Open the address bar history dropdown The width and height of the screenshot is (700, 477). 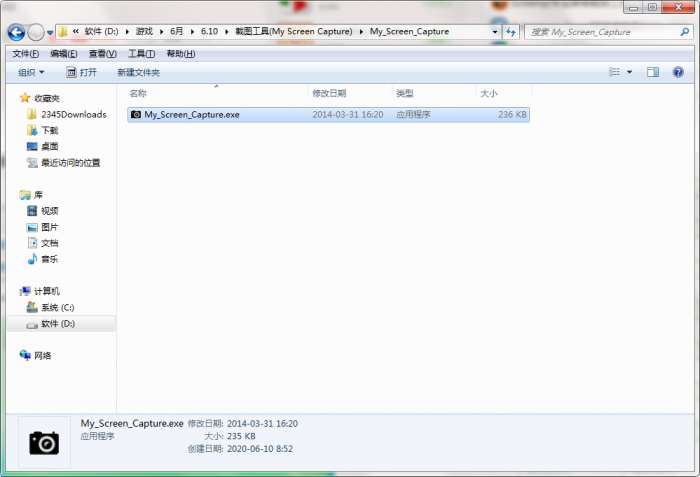(x=495, y=32)
